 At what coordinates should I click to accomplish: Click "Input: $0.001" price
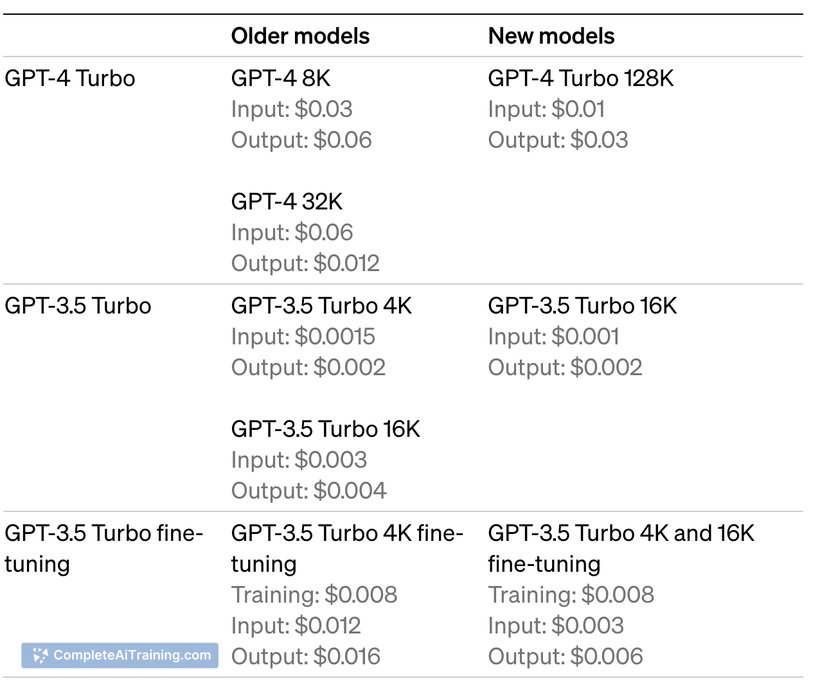554,336
